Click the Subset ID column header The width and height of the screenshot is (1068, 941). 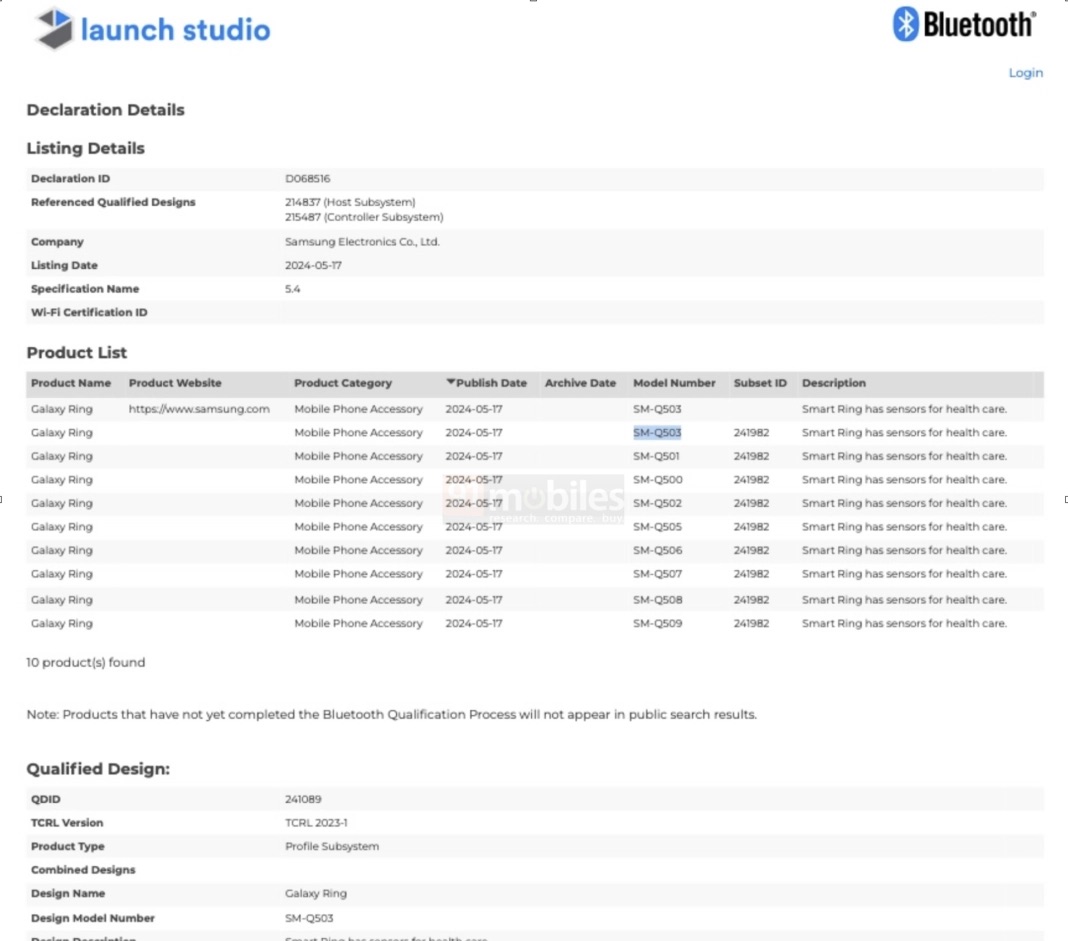(x=760, y=383)
